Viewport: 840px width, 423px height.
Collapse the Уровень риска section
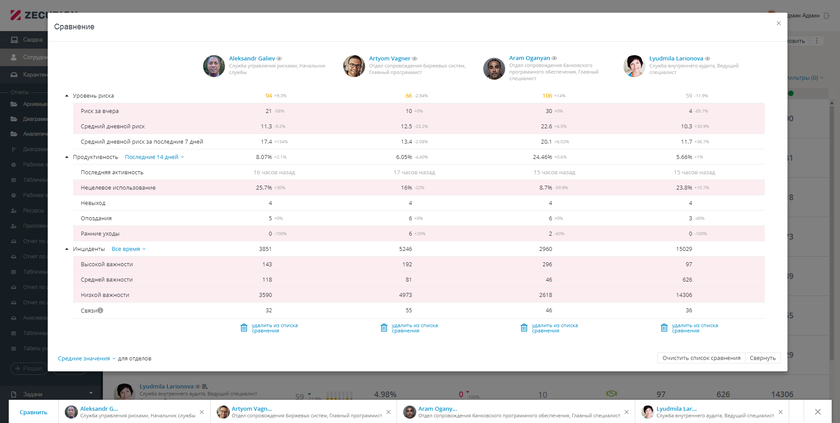pyautogui.click(x=67, y=96)
